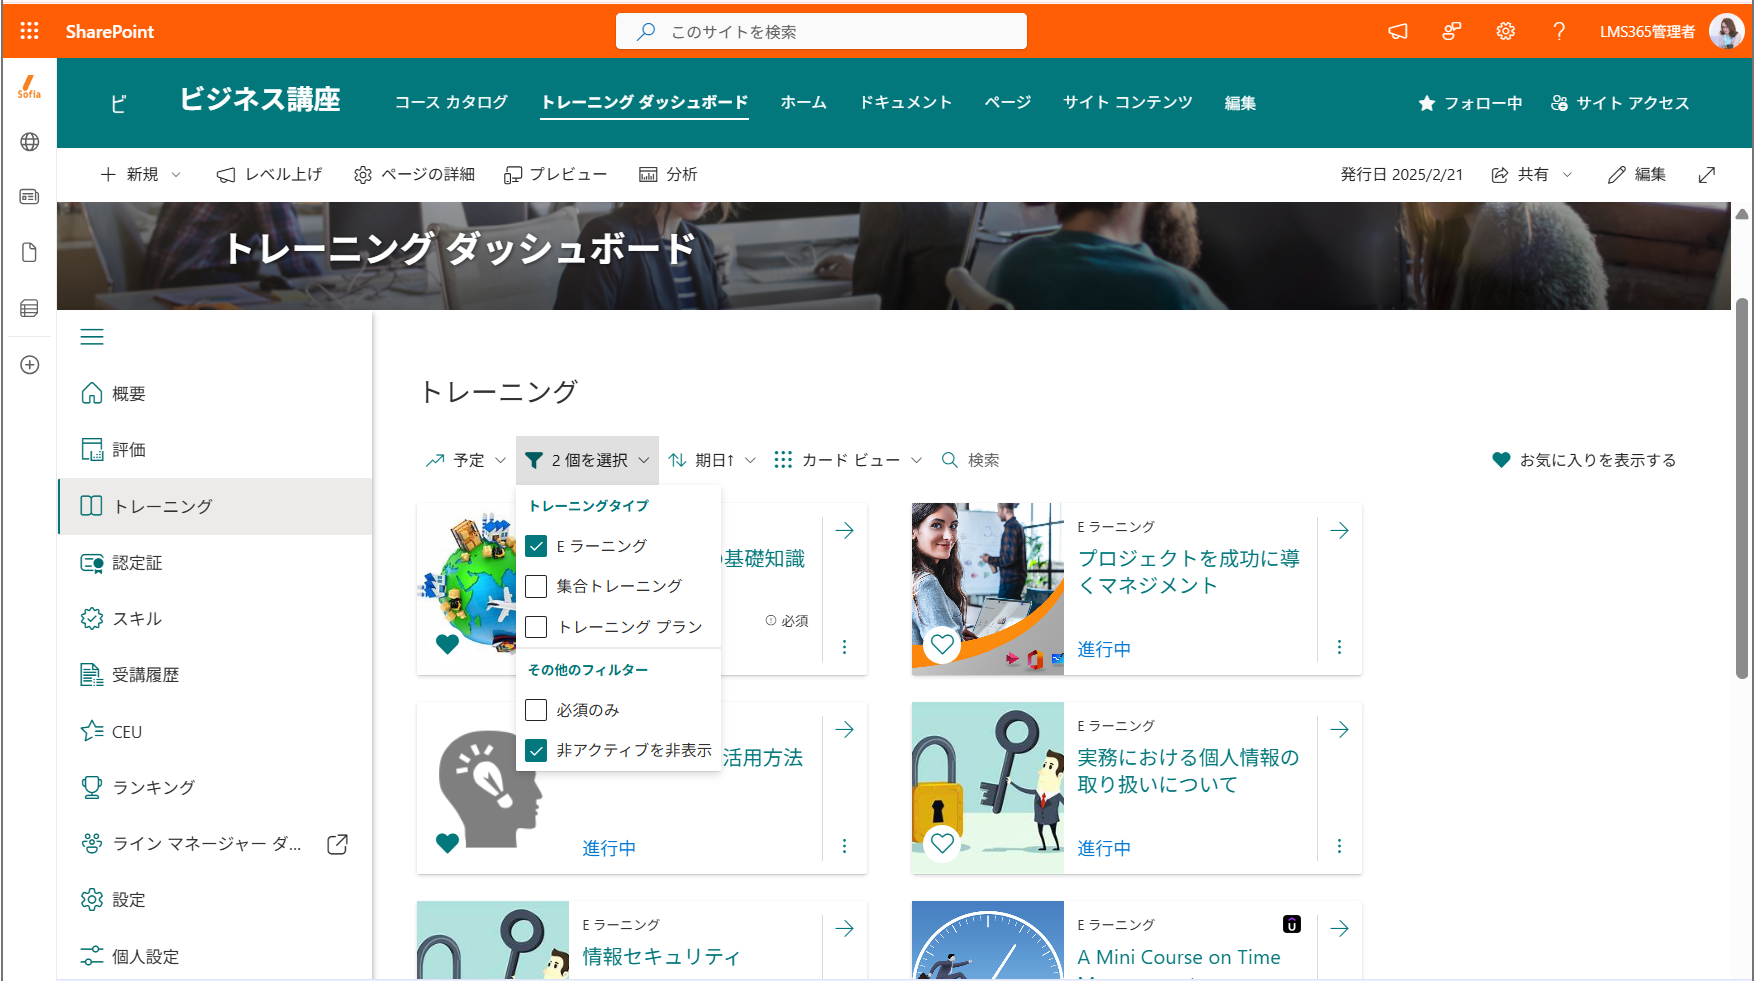The image size is (1754, 981).
Task: Open arrow on 基礎知識 card
Action: (845, 530)
